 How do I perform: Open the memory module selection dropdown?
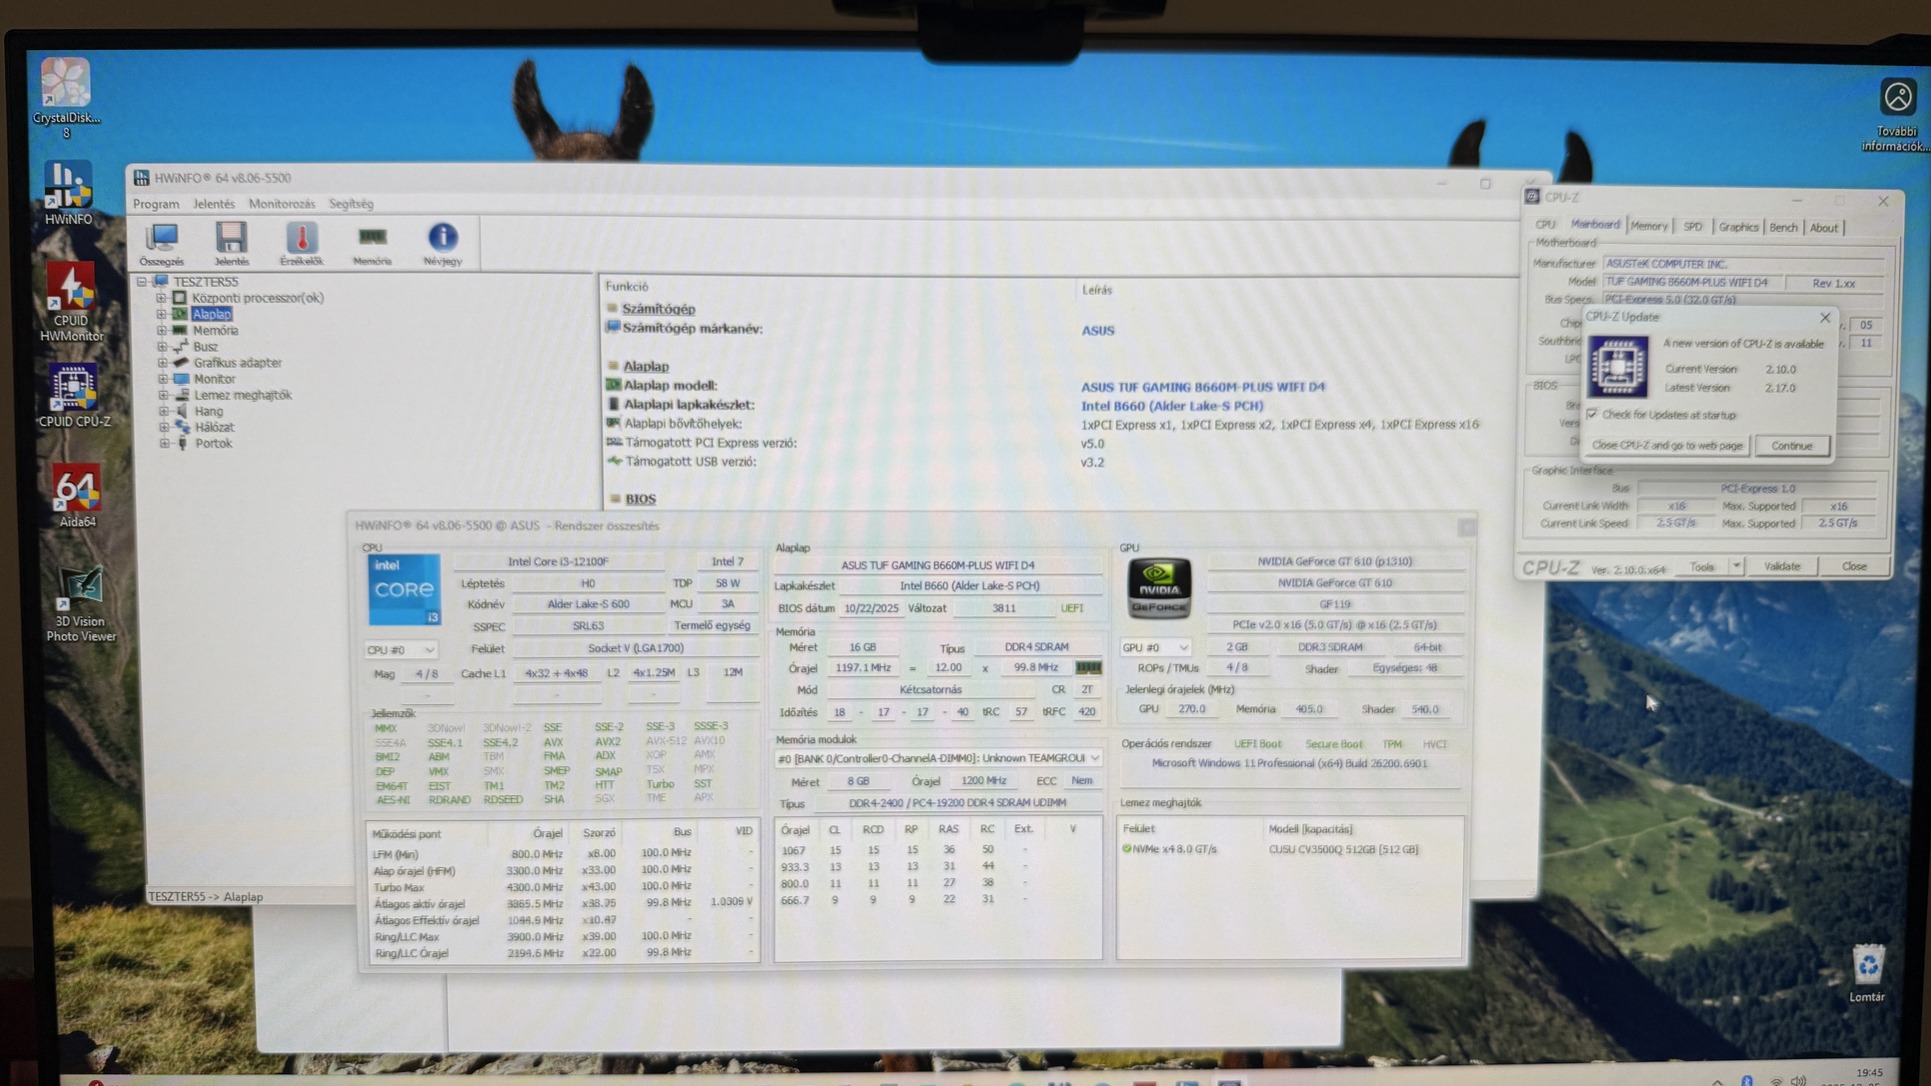tap(1094, 759)
